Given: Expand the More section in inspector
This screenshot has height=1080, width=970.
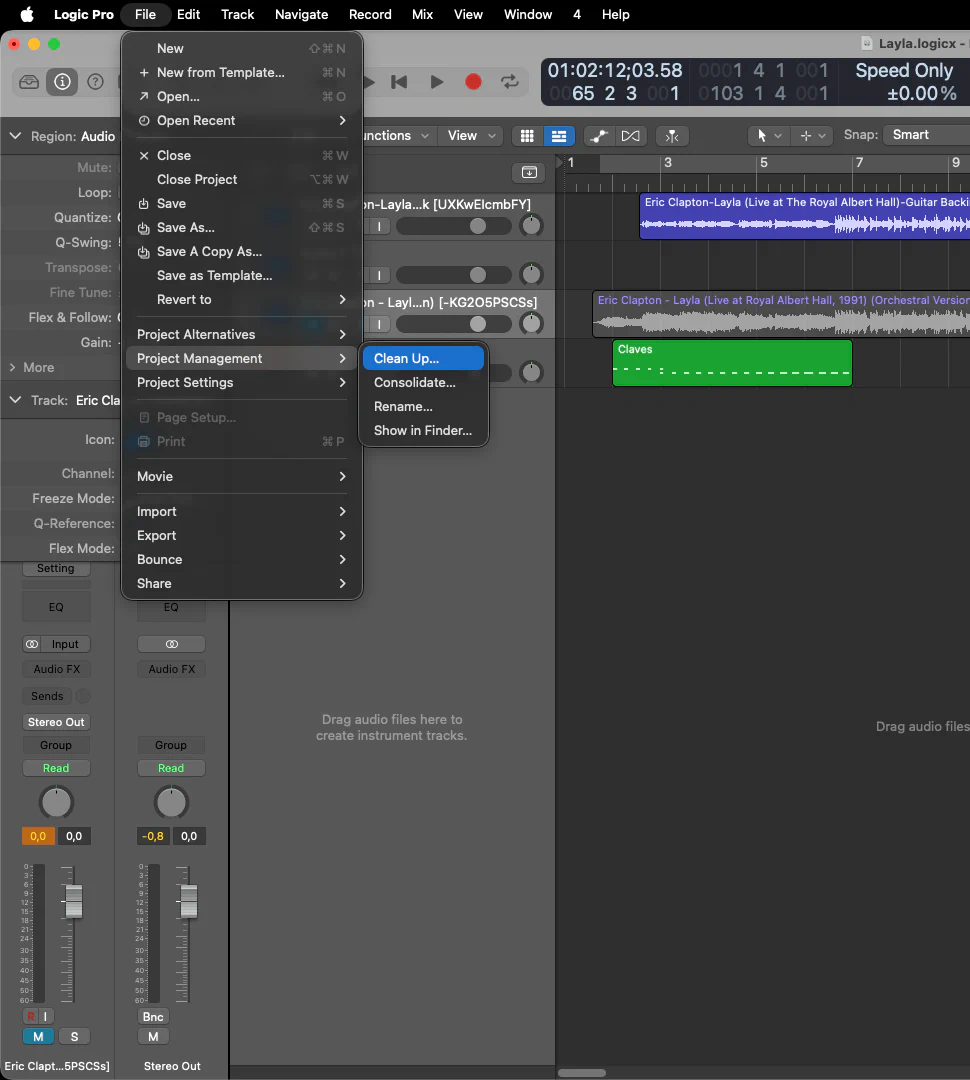Looking at the screenshot, I should pyautogui.click(x=12, y=368).
